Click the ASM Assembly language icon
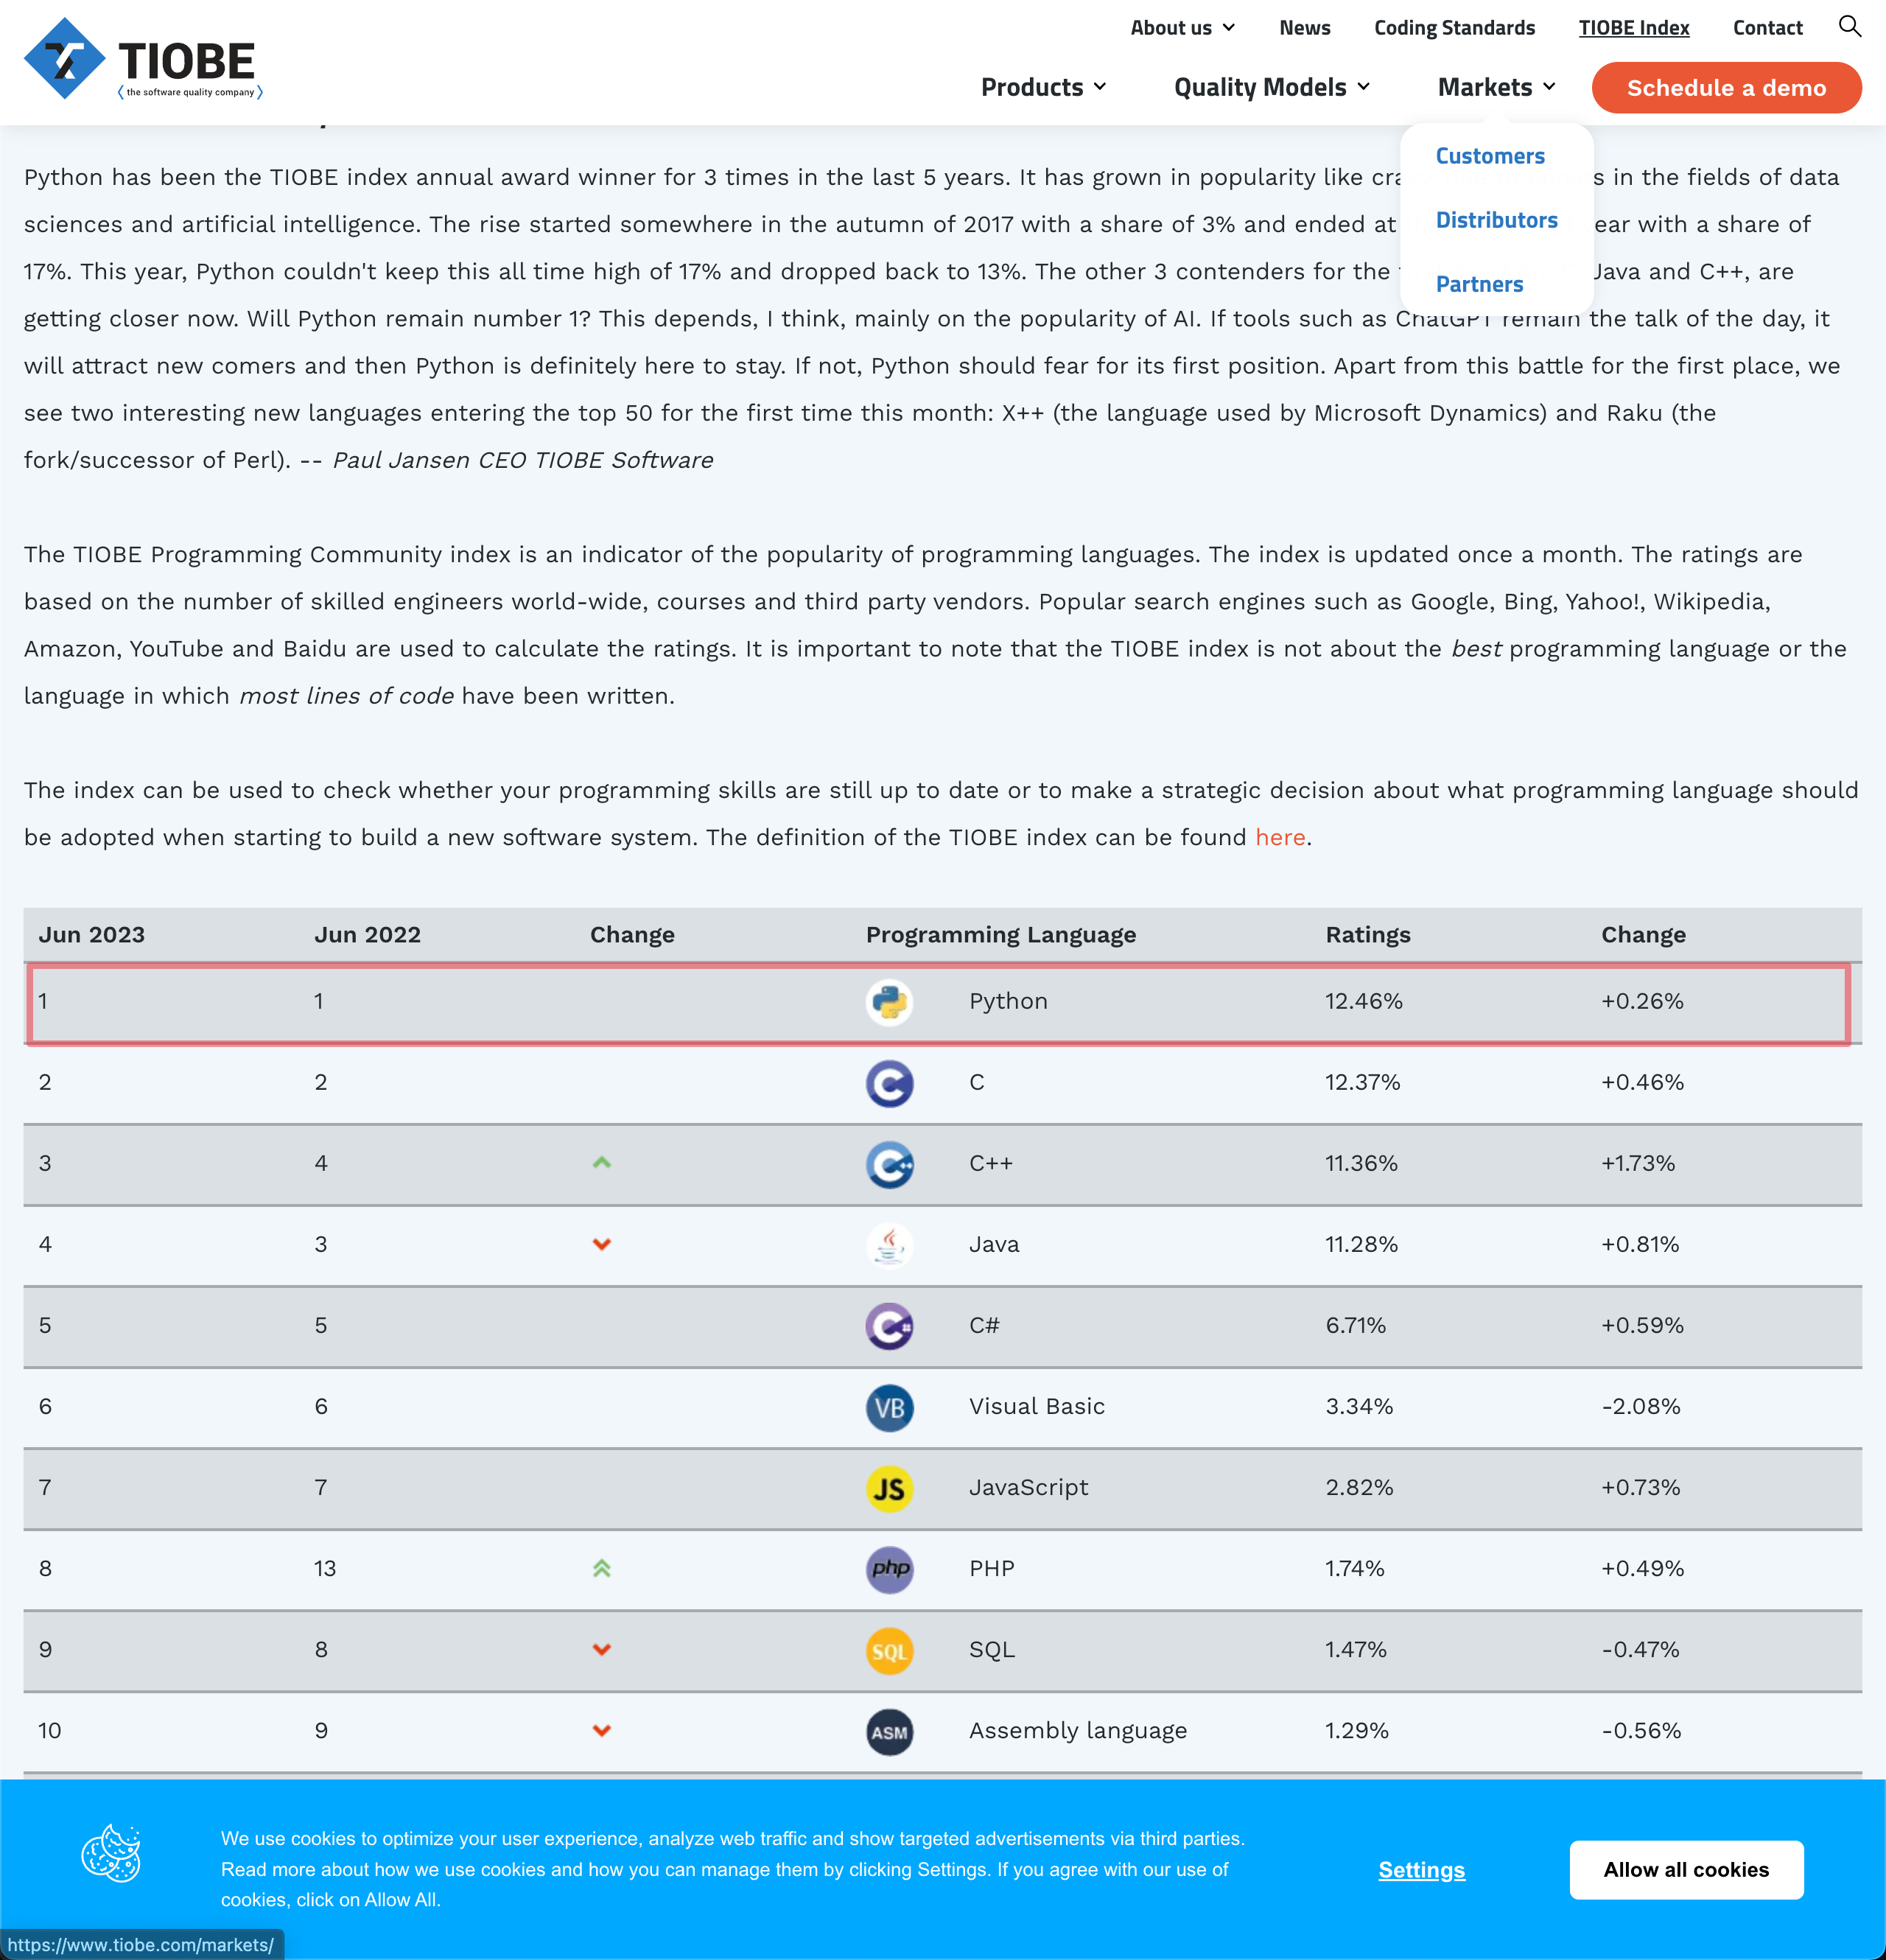This screenshot has height=1960, width=1886. pos(889,1732)
